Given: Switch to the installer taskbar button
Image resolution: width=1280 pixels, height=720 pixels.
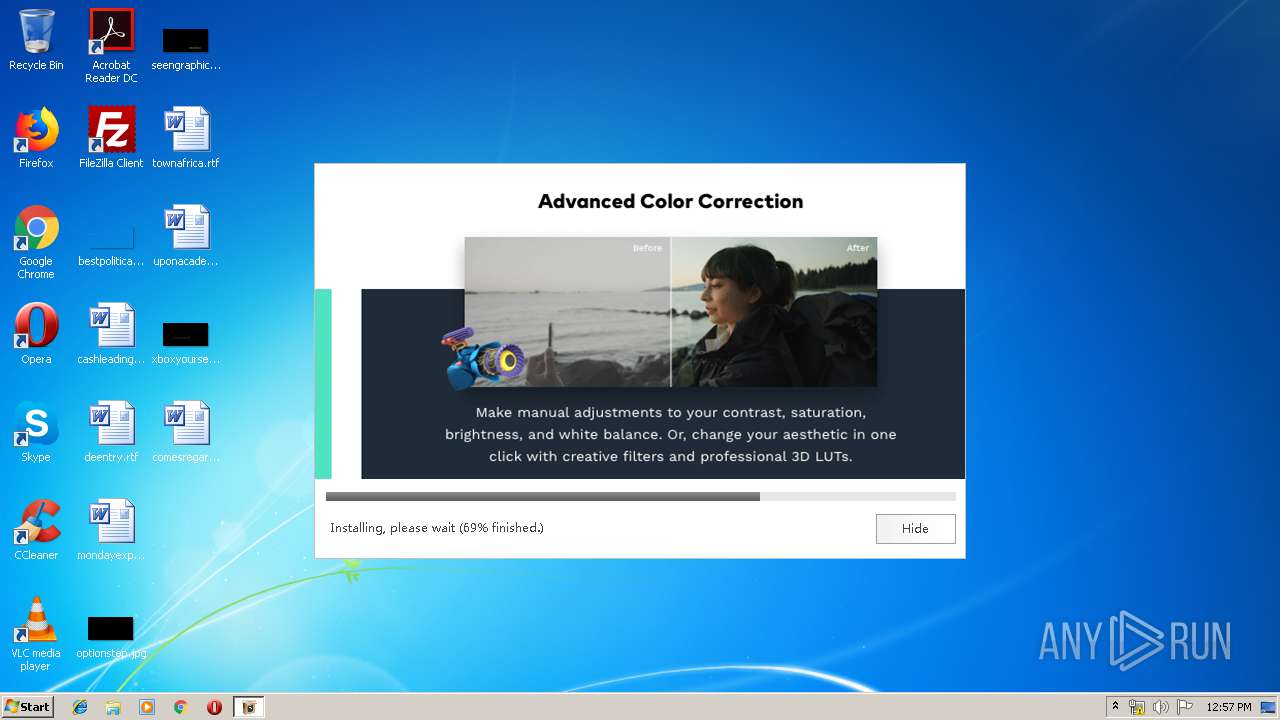Looking at the screenshot, I should coord(249,707).
